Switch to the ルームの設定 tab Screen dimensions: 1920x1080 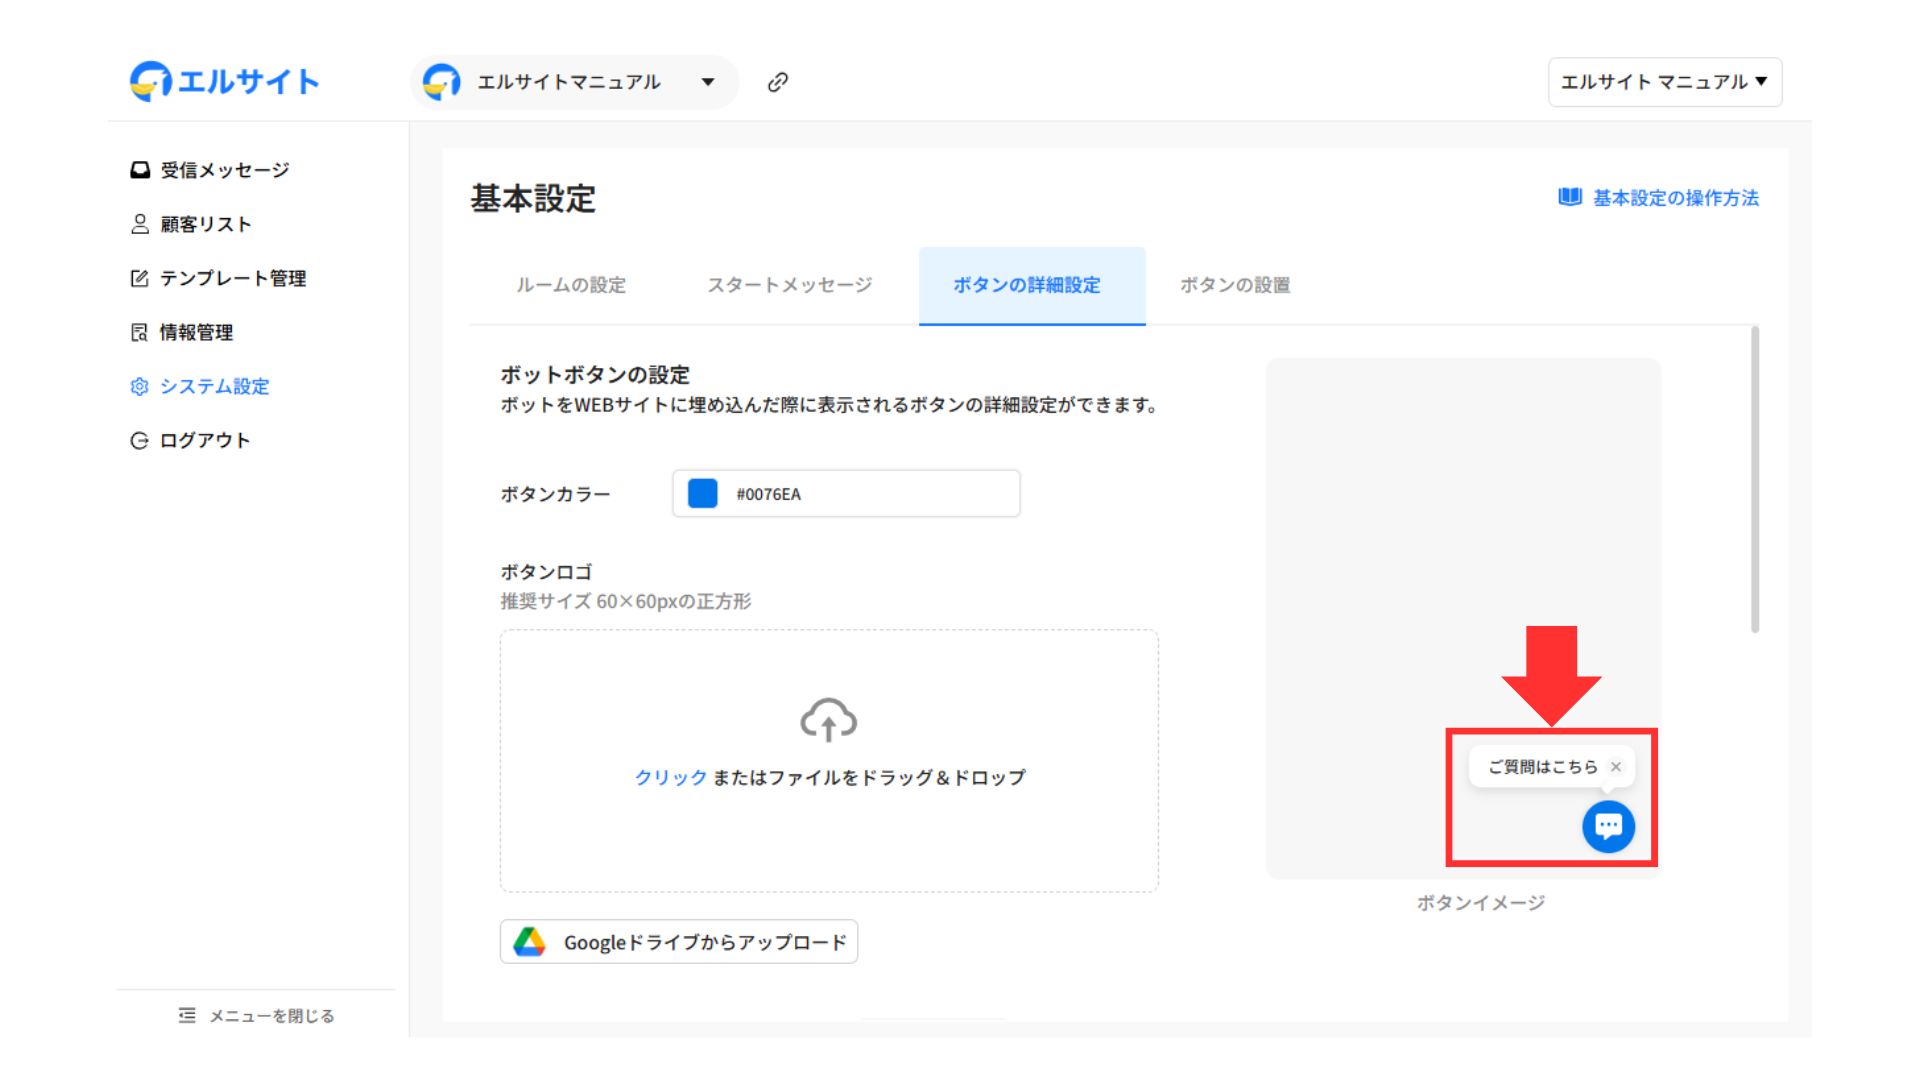click(571, 285)
